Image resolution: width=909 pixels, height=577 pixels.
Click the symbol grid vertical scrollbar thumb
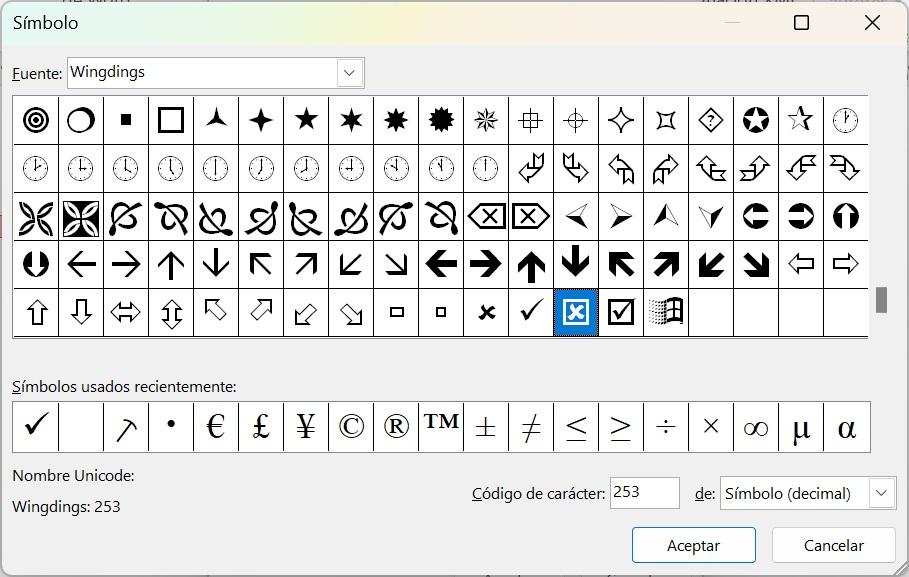click(881, 300)
